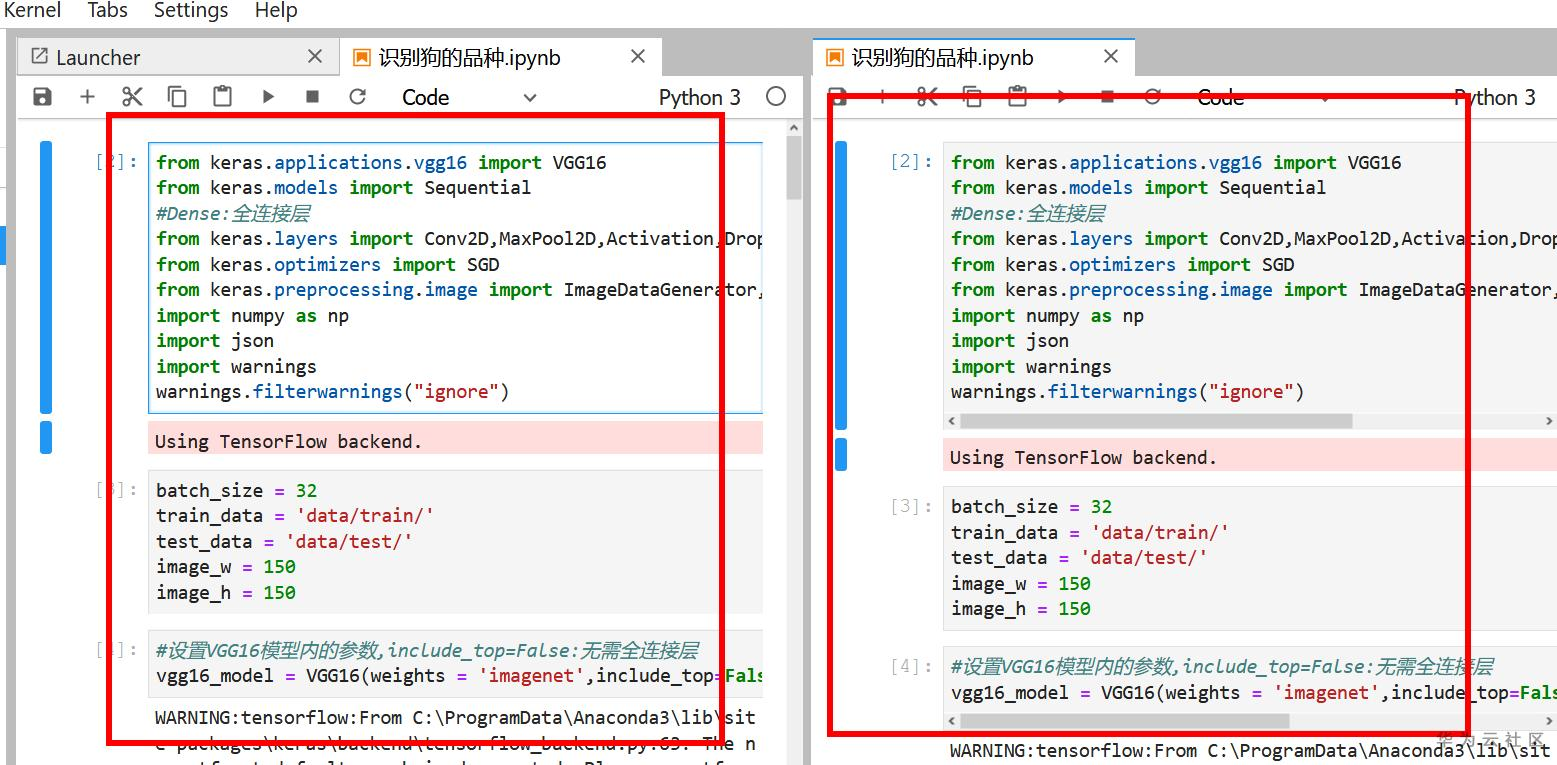1557x765 pixels.
Task: Collapse the imports cell input in the left notebook
Action: (x=46, y=277)
